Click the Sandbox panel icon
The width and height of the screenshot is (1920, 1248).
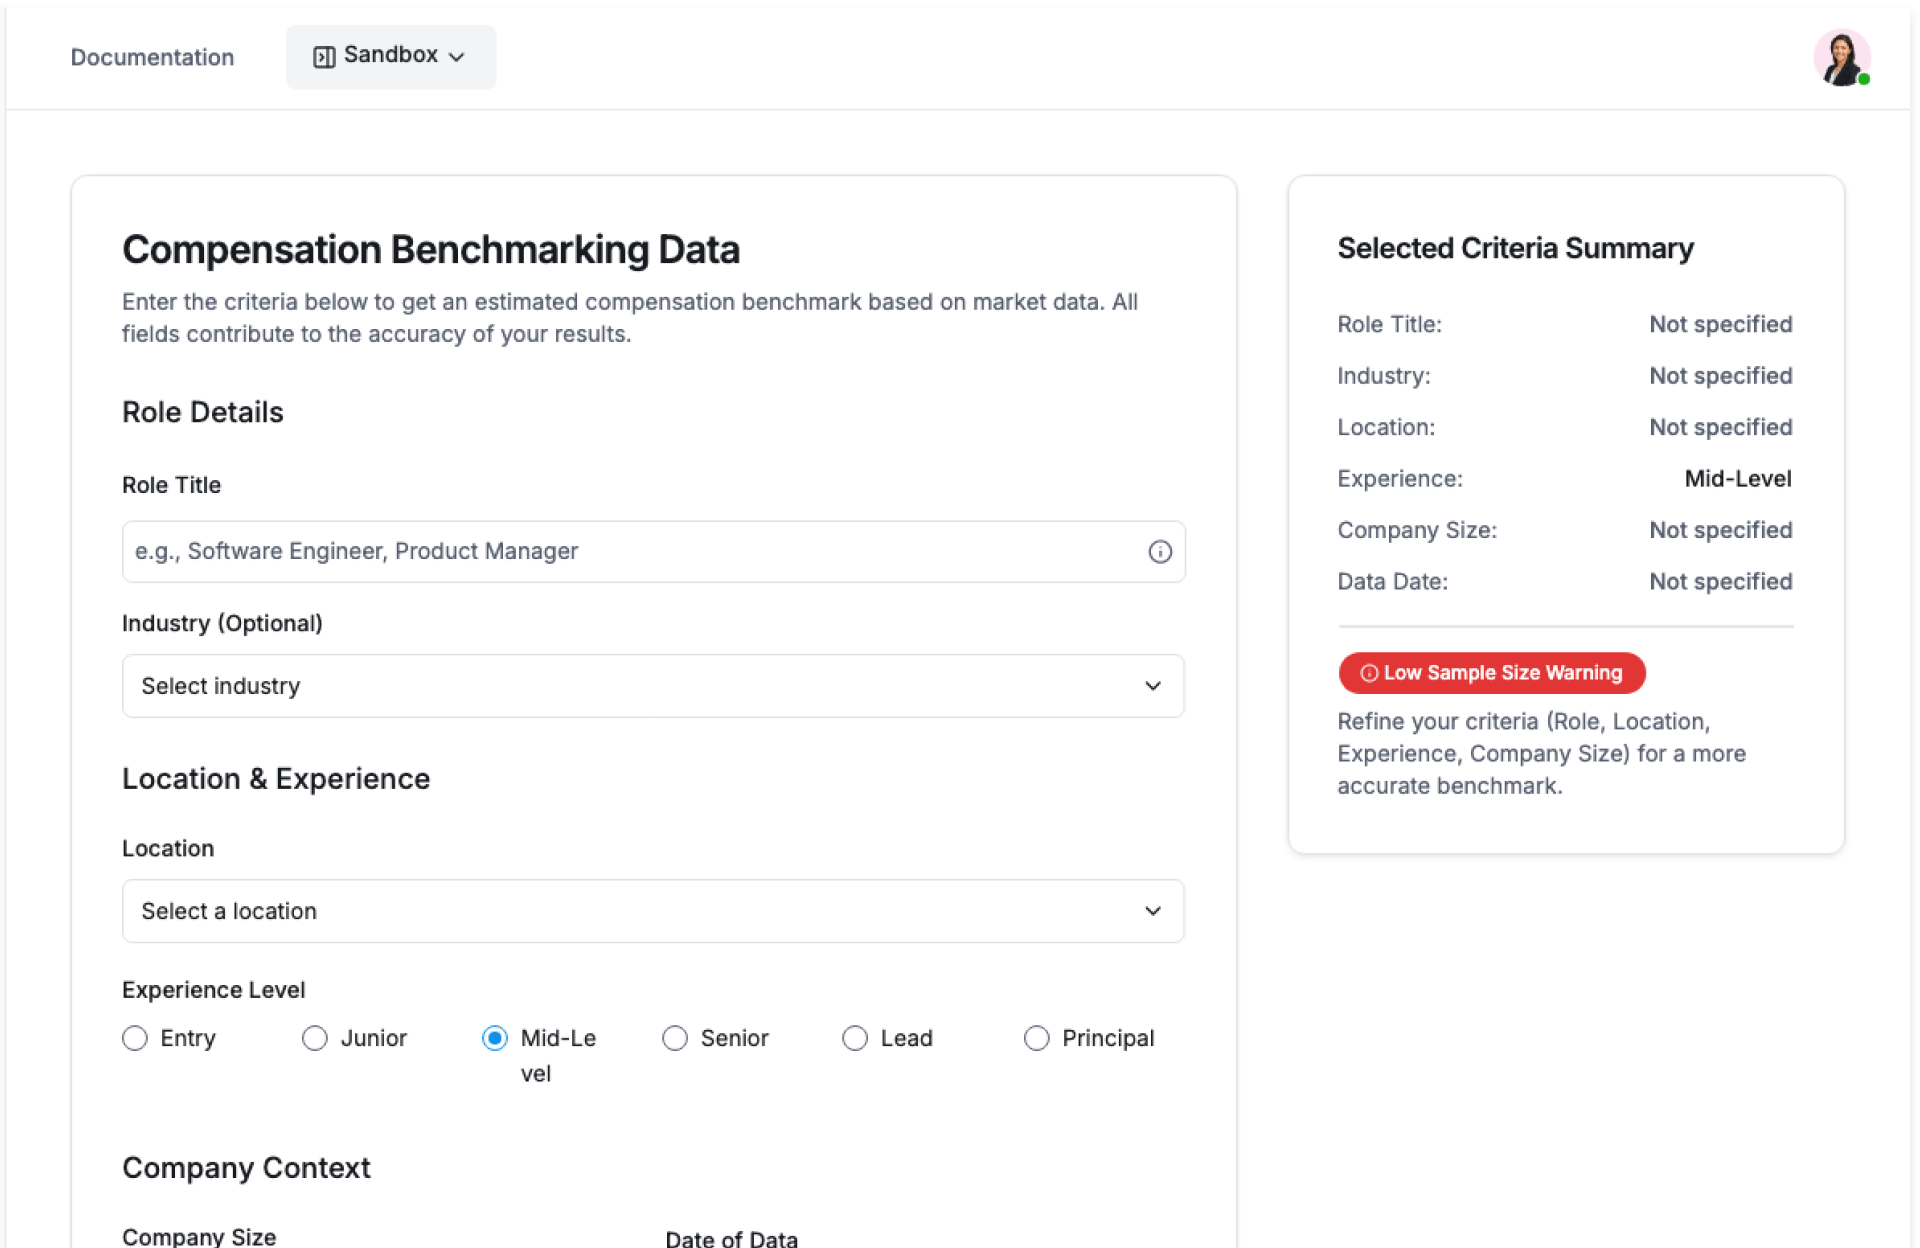click(324, 57)
